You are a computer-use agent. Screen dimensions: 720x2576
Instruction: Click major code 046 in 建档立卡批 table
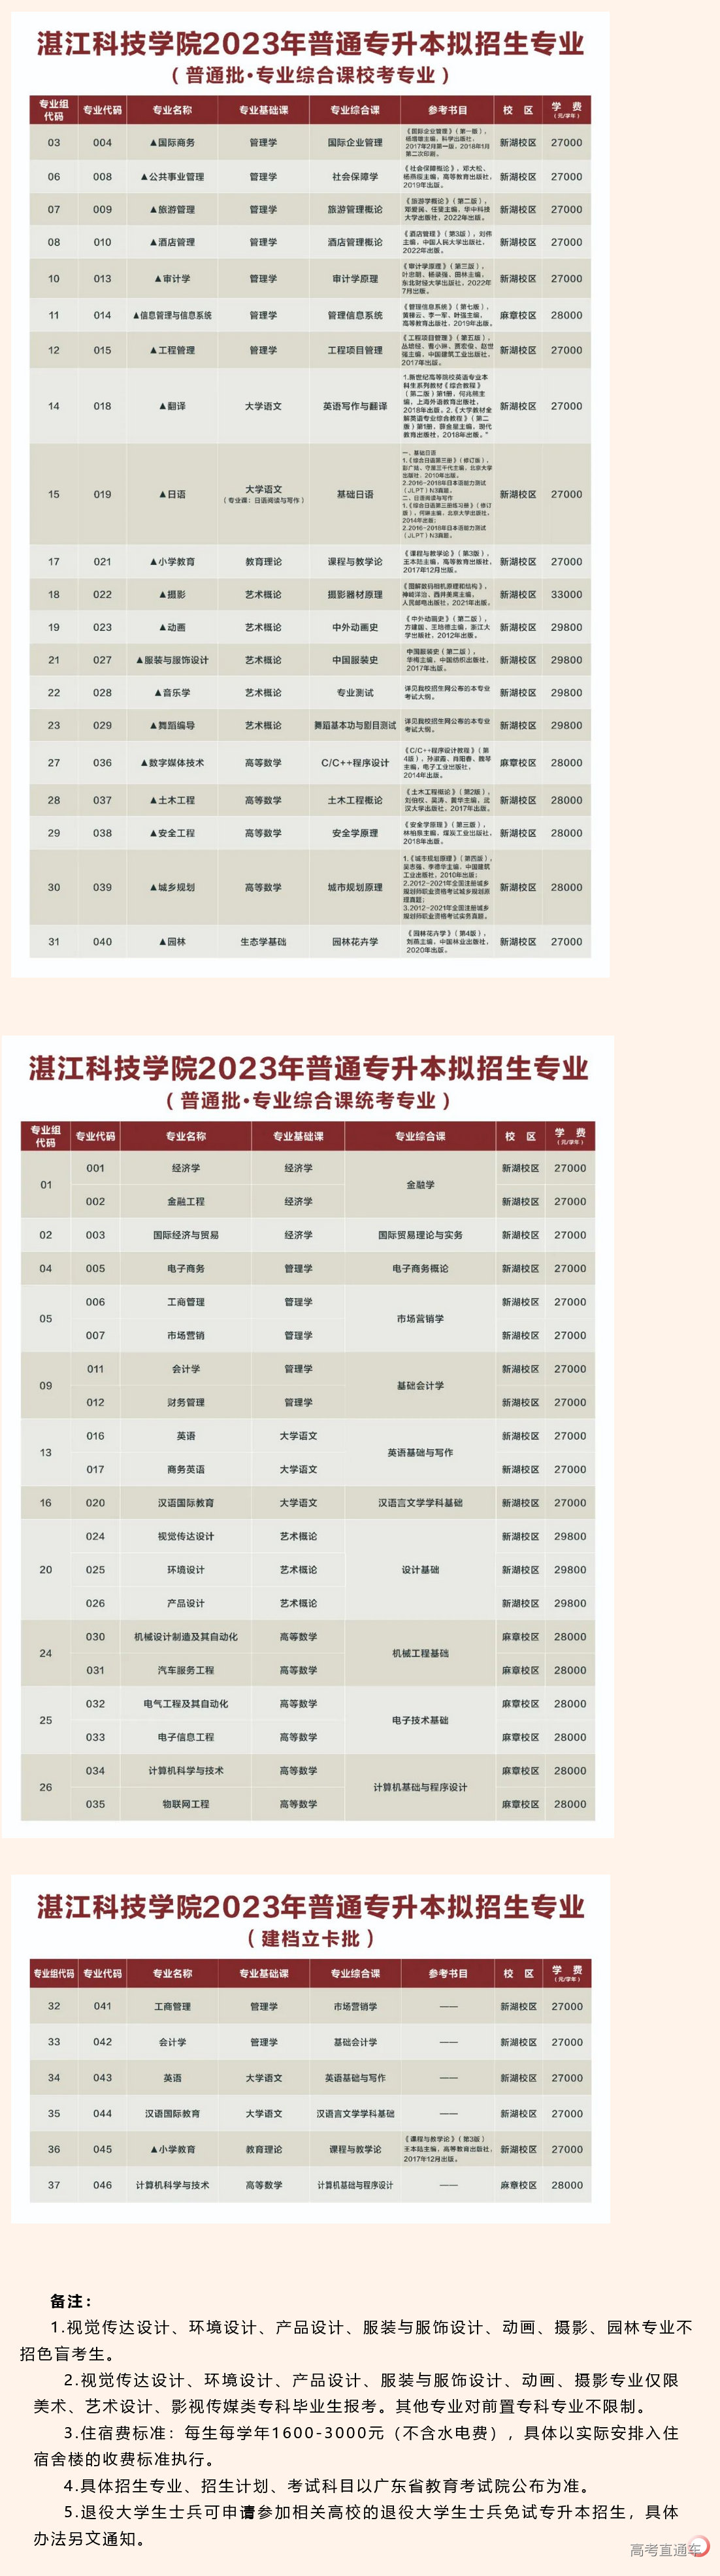[x=103, y=2185]
